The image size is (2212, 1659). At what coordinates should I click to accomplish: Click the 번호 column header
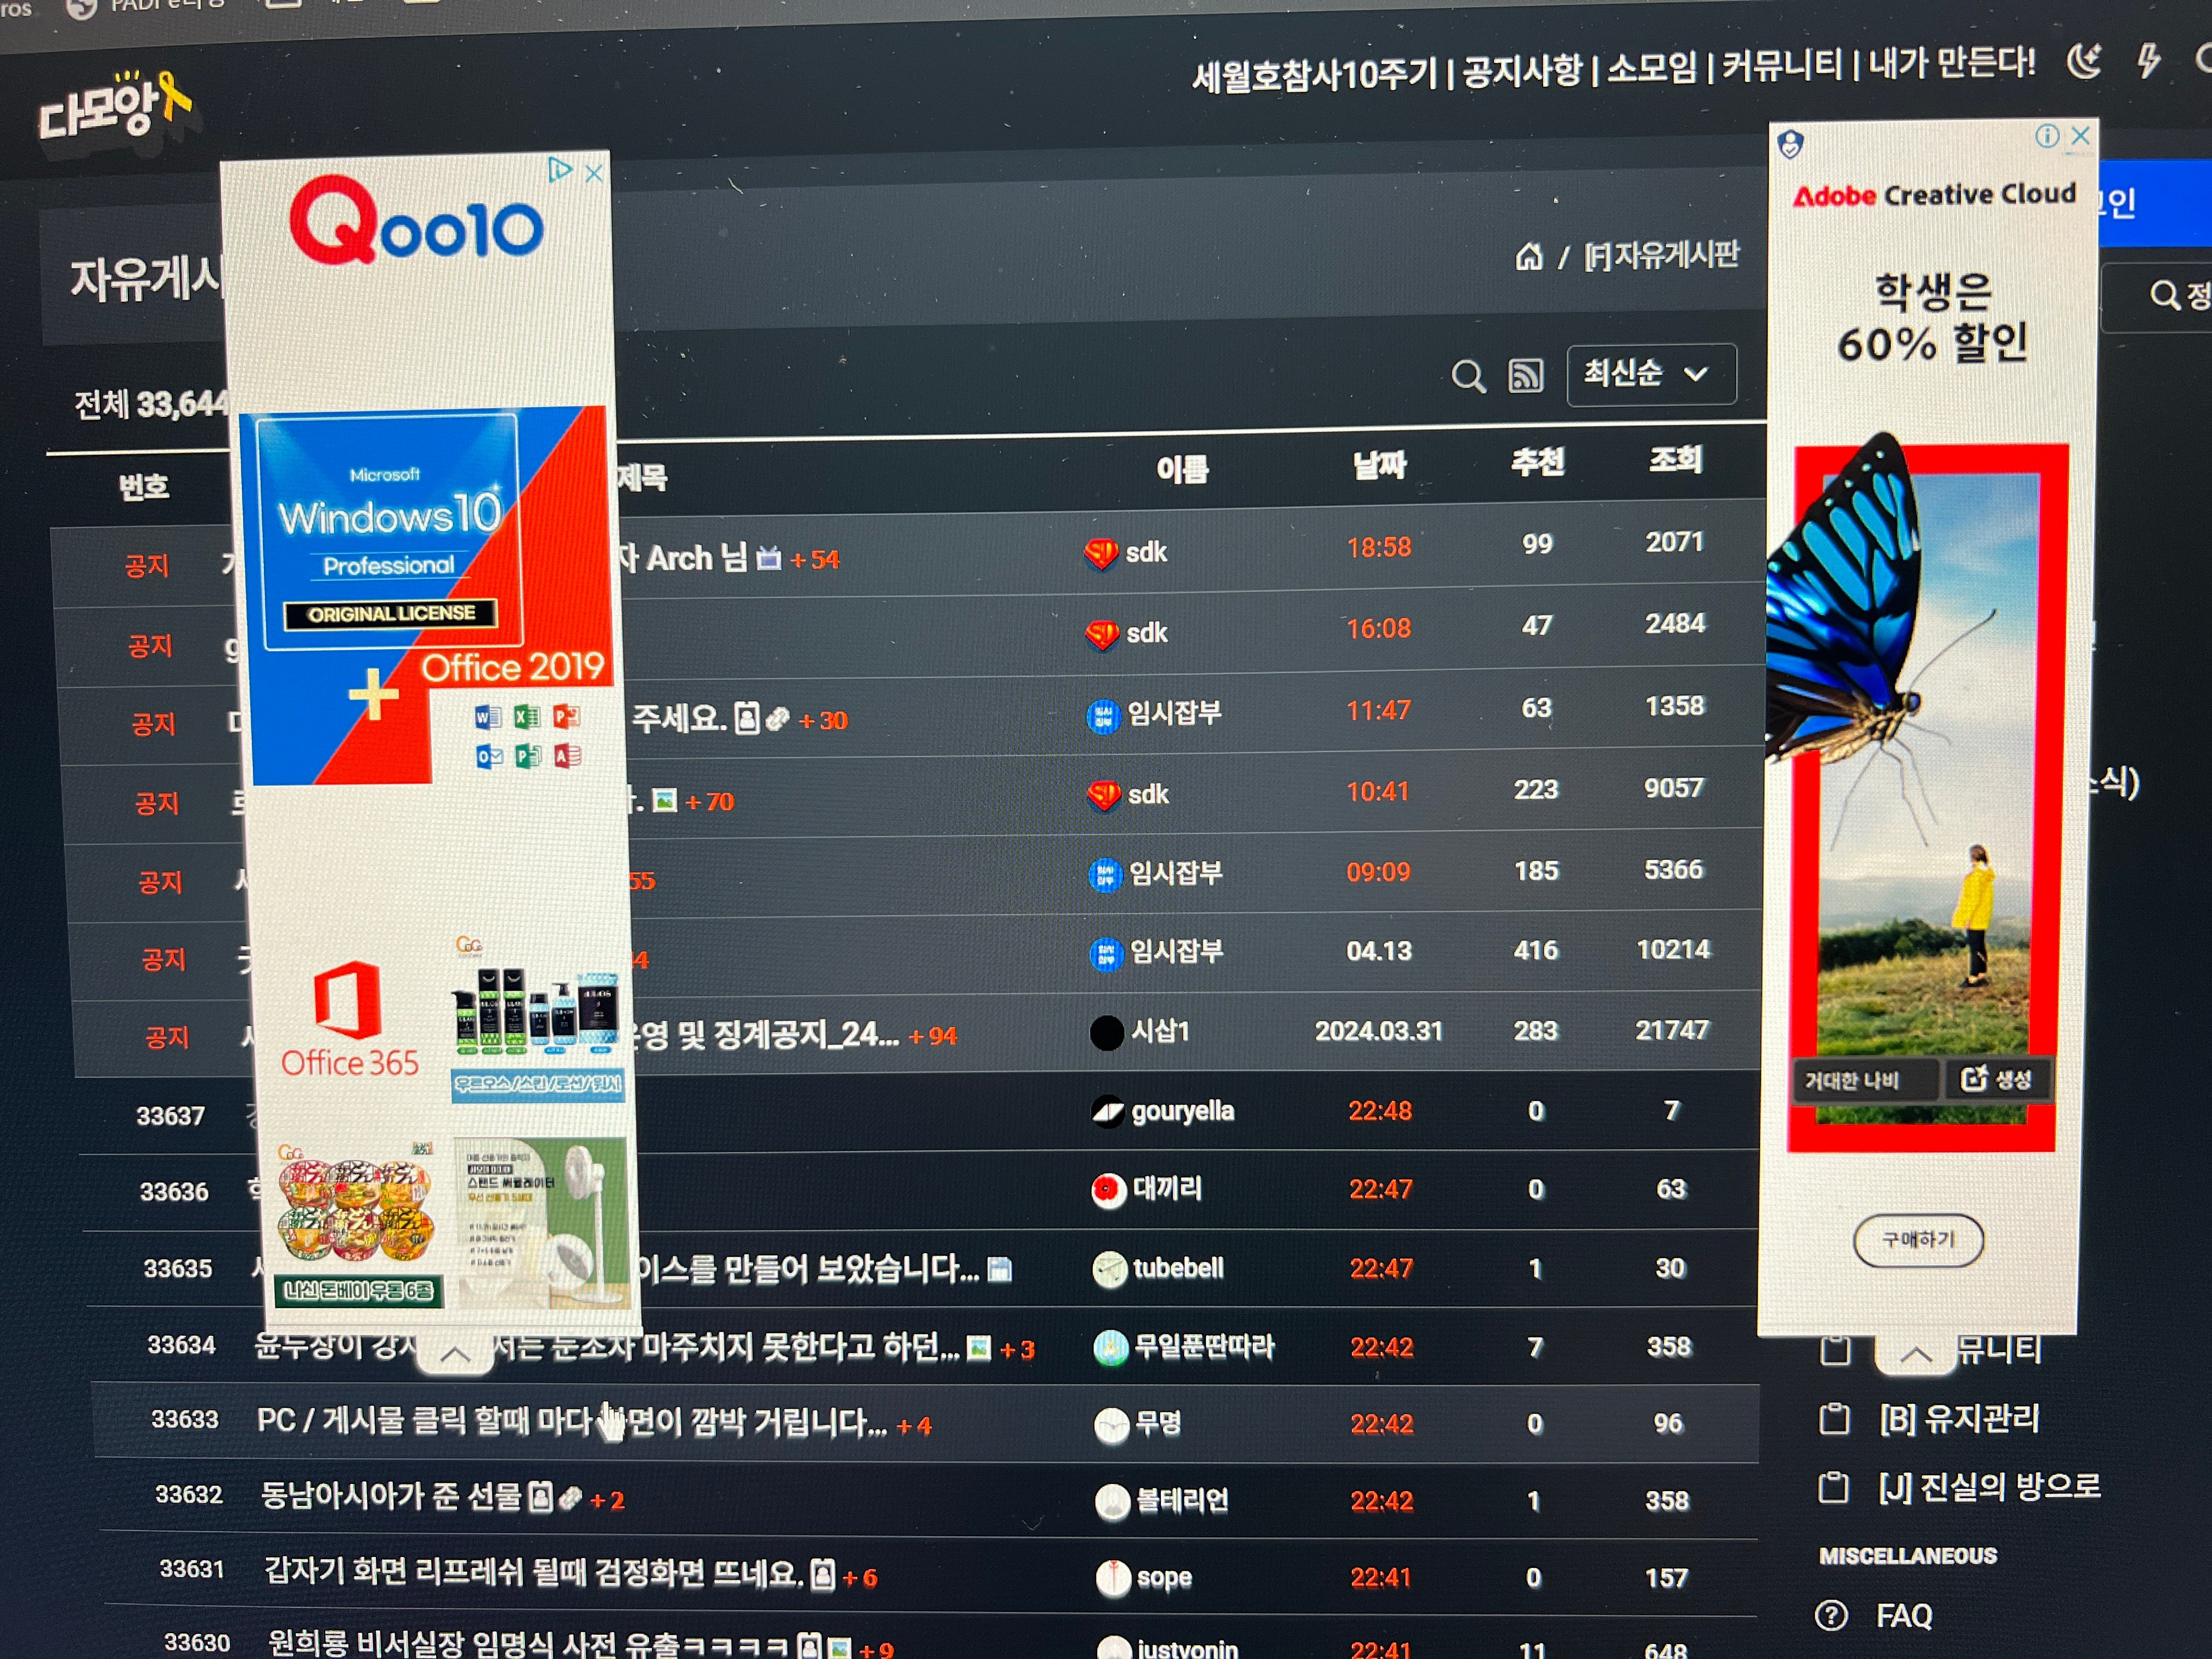[x=144, y=487]
